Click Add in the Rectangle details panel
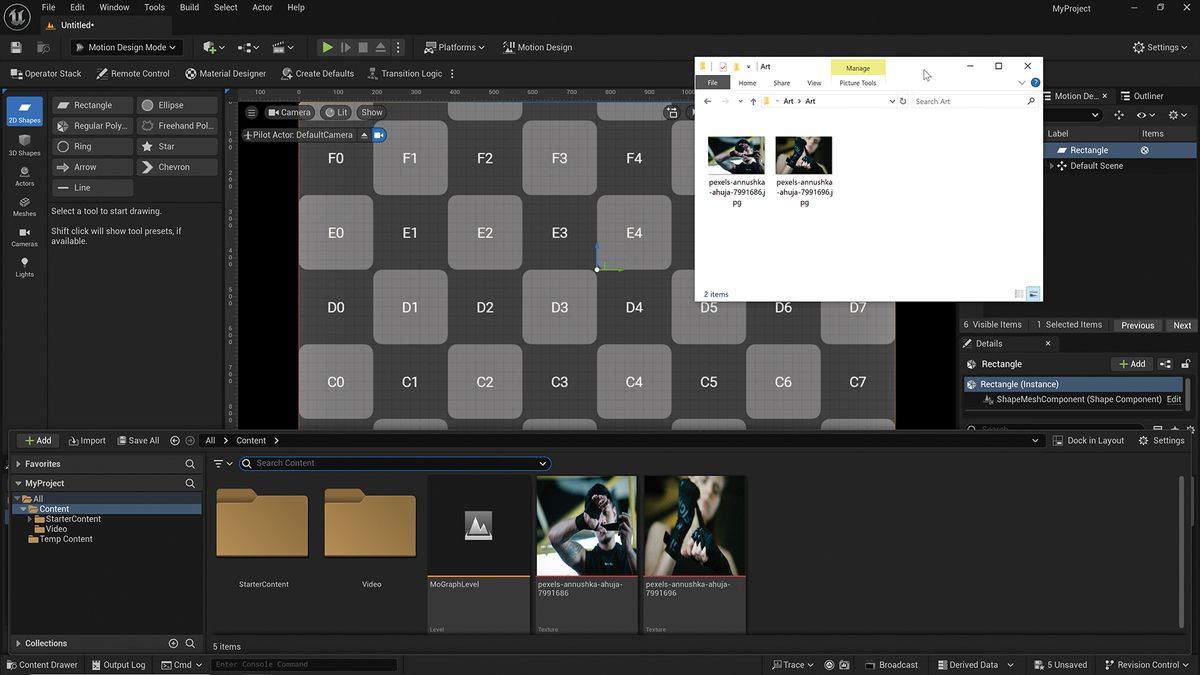Viewport: 1200px width, 675px height. coord(1130,364)
